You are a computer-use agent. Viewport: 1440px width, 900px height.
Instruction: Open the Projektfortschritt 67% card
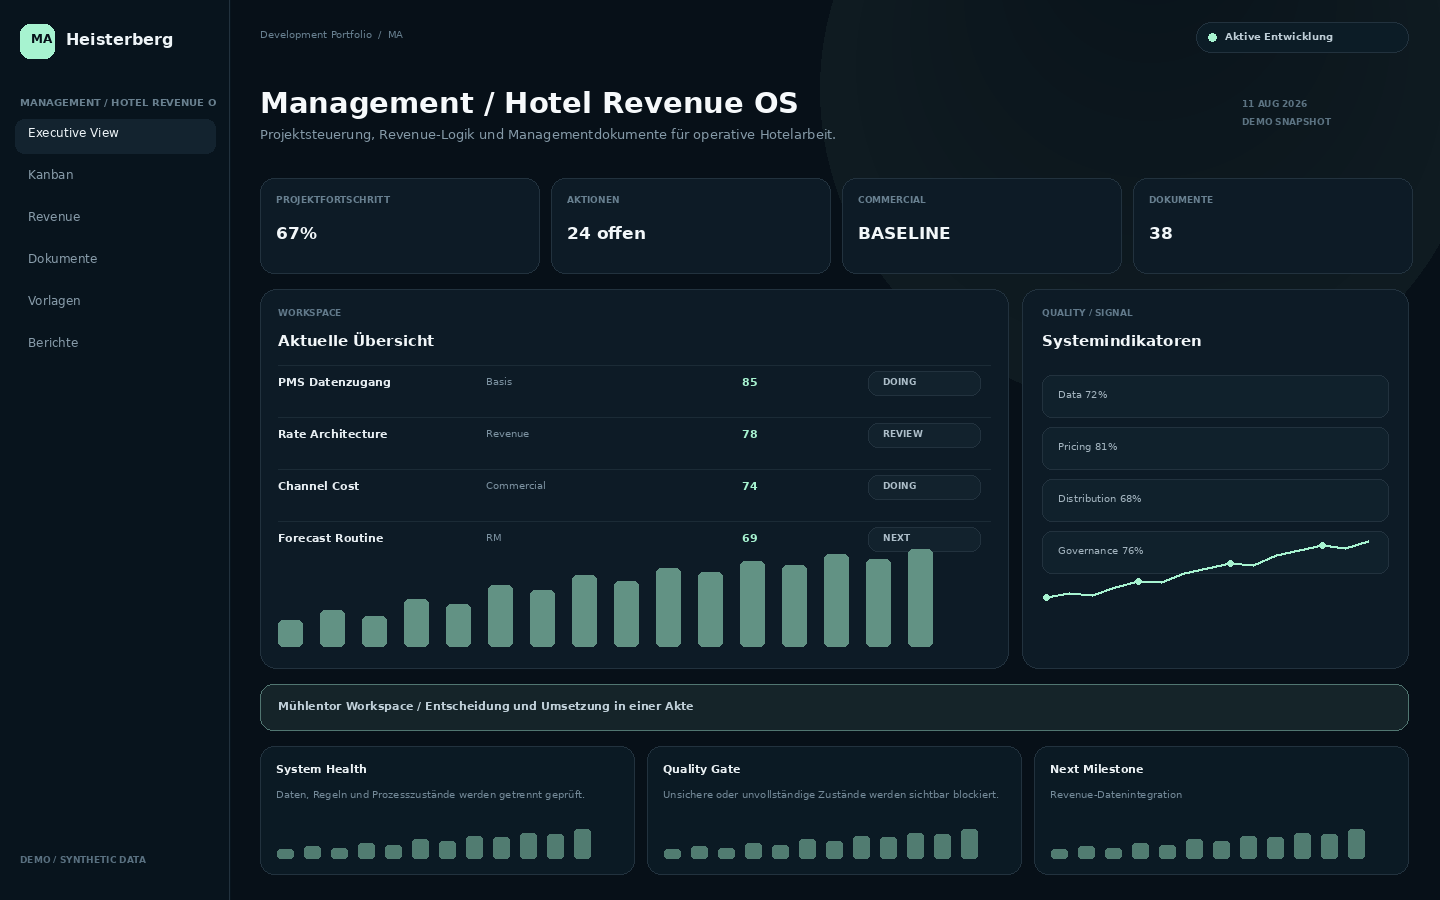point(400,226)
